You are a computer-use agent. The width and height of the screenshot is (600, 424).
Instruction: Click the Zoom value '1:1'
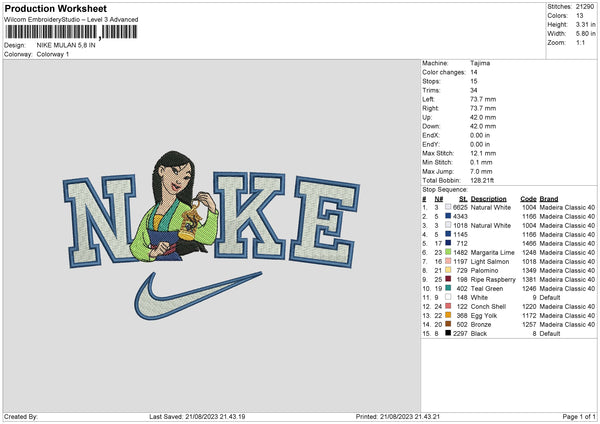pos(580,42)
